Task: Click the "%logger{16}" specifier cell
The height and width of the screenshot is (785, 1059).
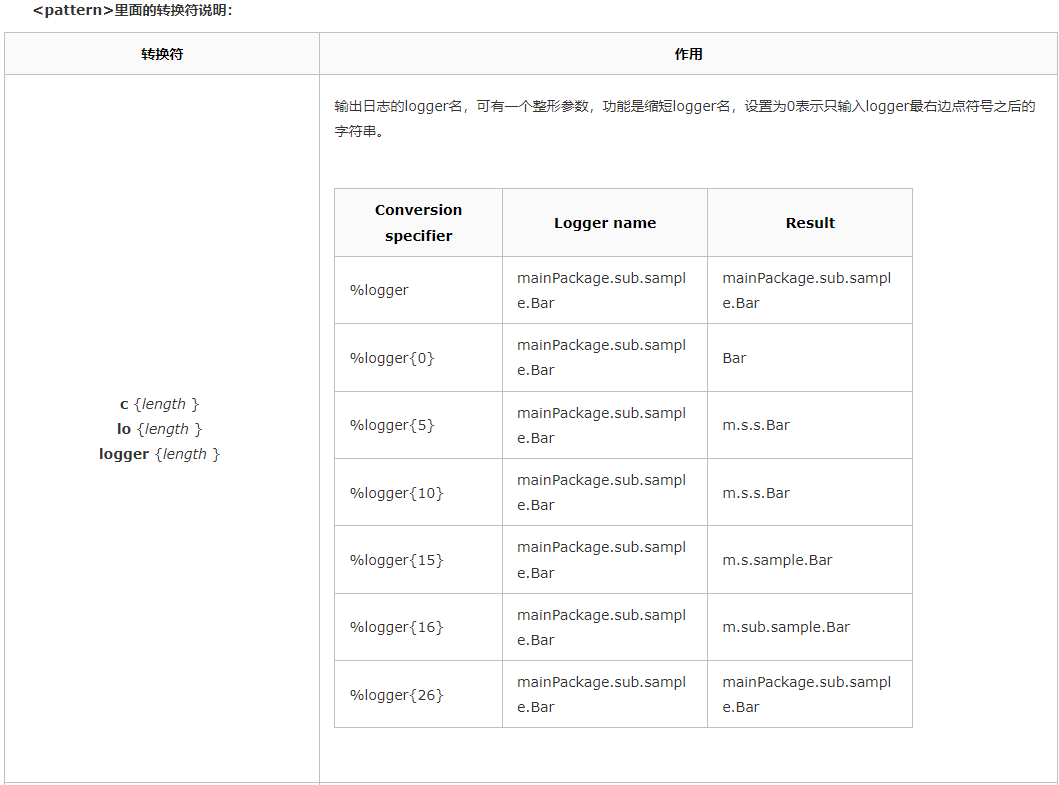Action: pyautogui.click(x=418, y=627)
